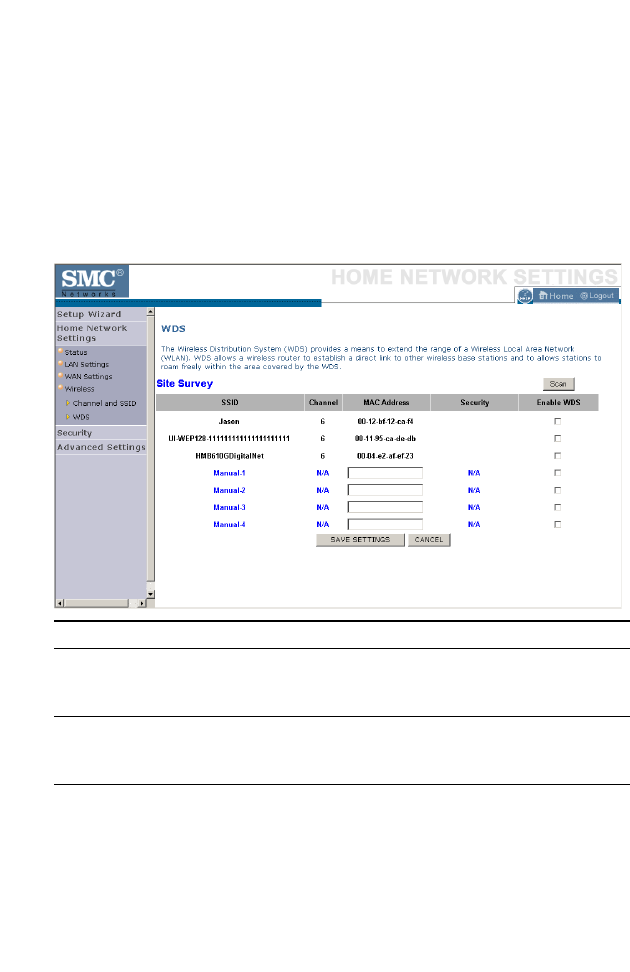Click the SMC Networks logo
The height and width of the screenshot is (972, 630).
(92, 281)
